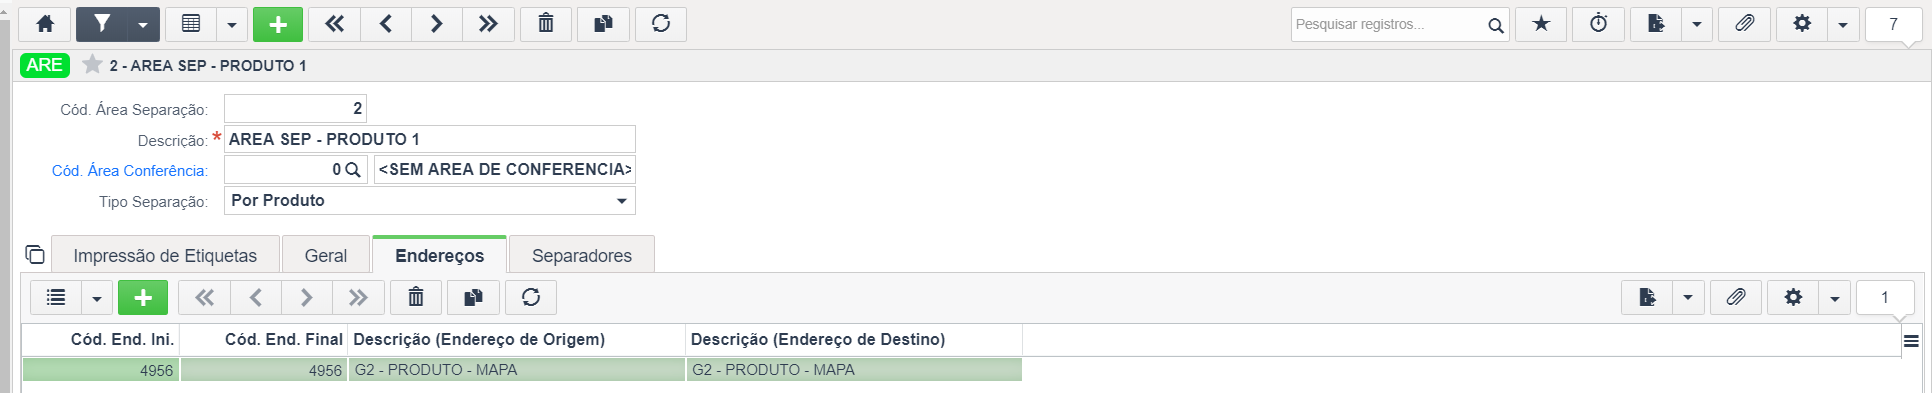Open the attachments paperclip in top toolbar

(1744, 24)
